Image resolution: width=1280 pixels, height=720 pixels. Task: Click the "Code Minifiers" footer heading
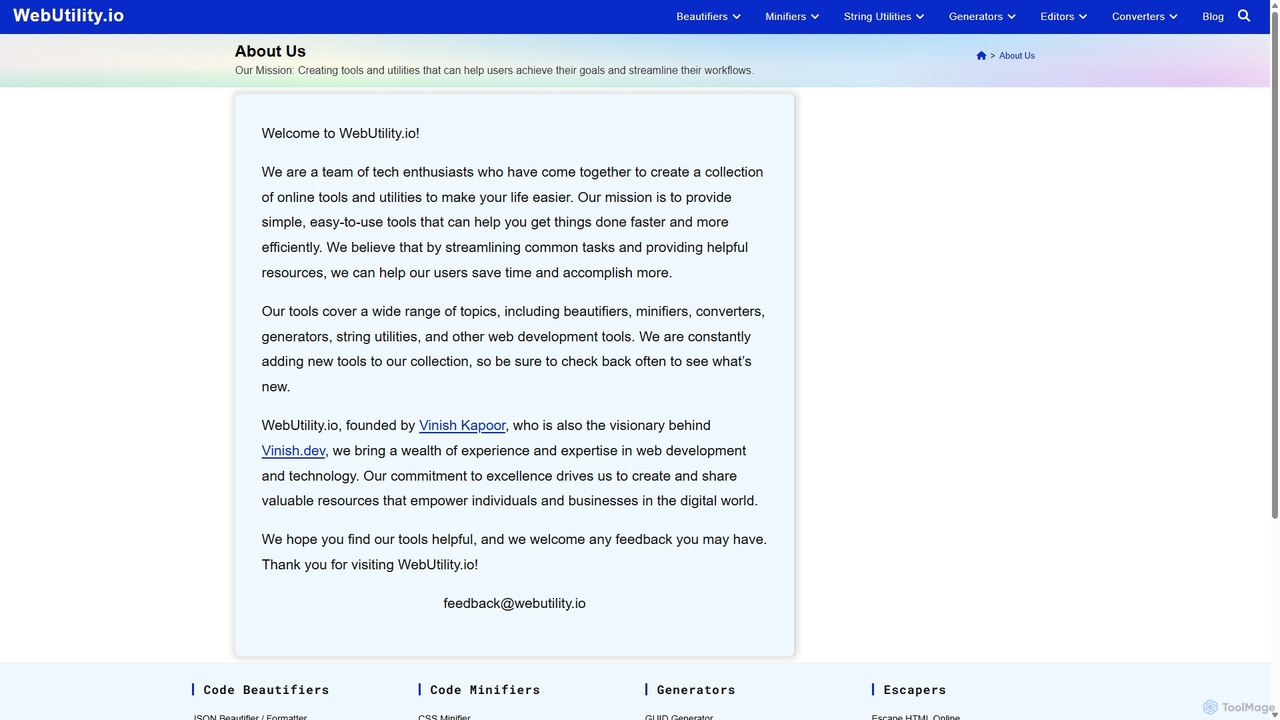[x=485, y=690]
